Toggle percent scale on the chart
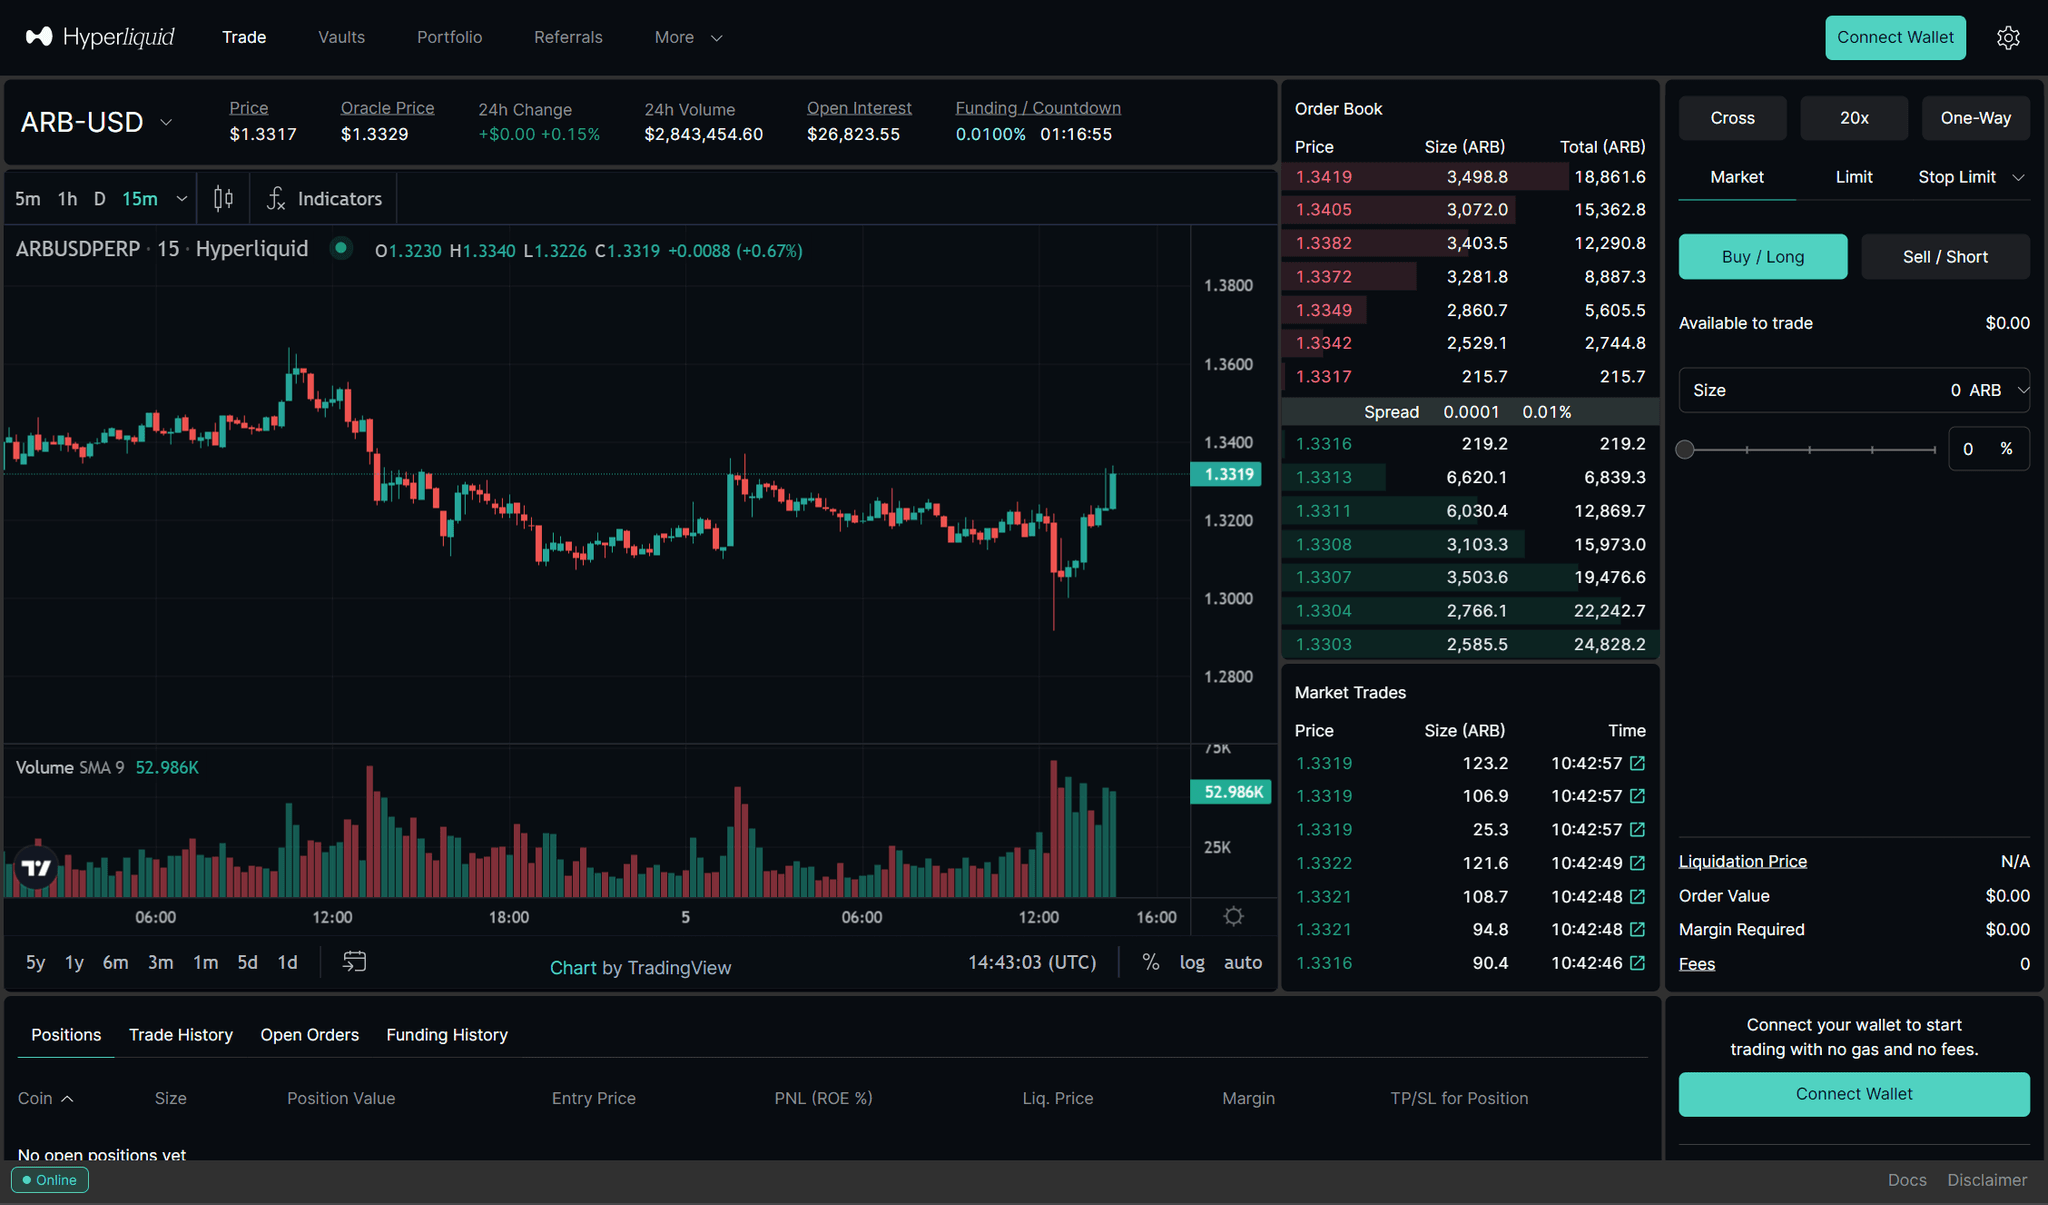 pos(1150,962)
